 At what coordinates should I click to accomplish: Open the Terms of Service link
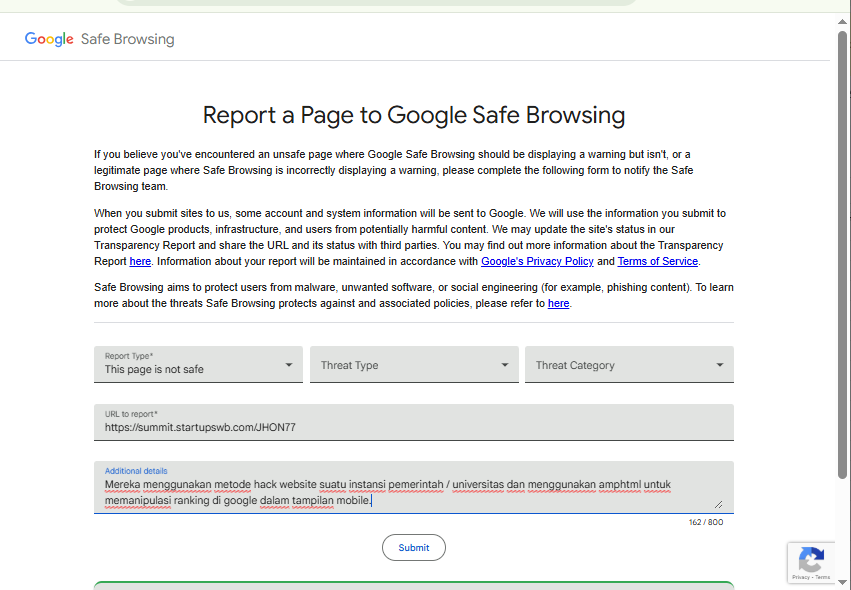point(657,261)
